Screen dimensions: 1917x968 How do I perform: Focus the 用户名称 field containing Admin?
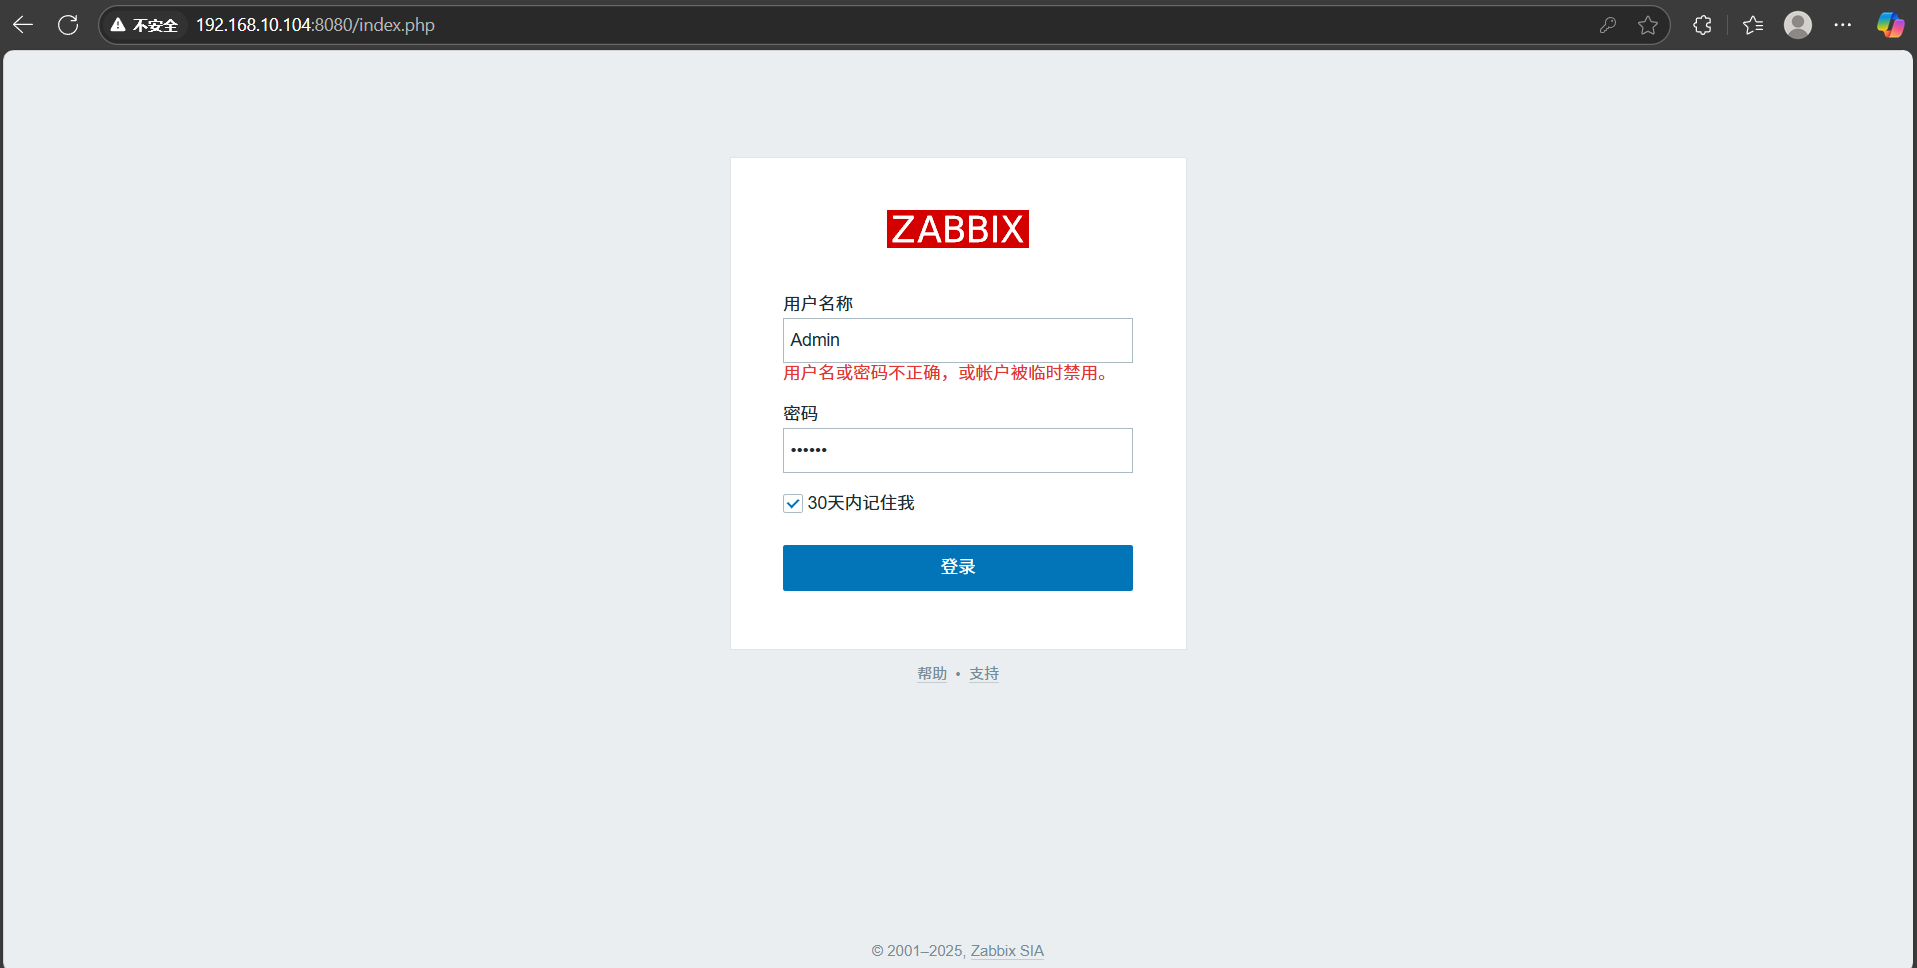coord(958,340)
